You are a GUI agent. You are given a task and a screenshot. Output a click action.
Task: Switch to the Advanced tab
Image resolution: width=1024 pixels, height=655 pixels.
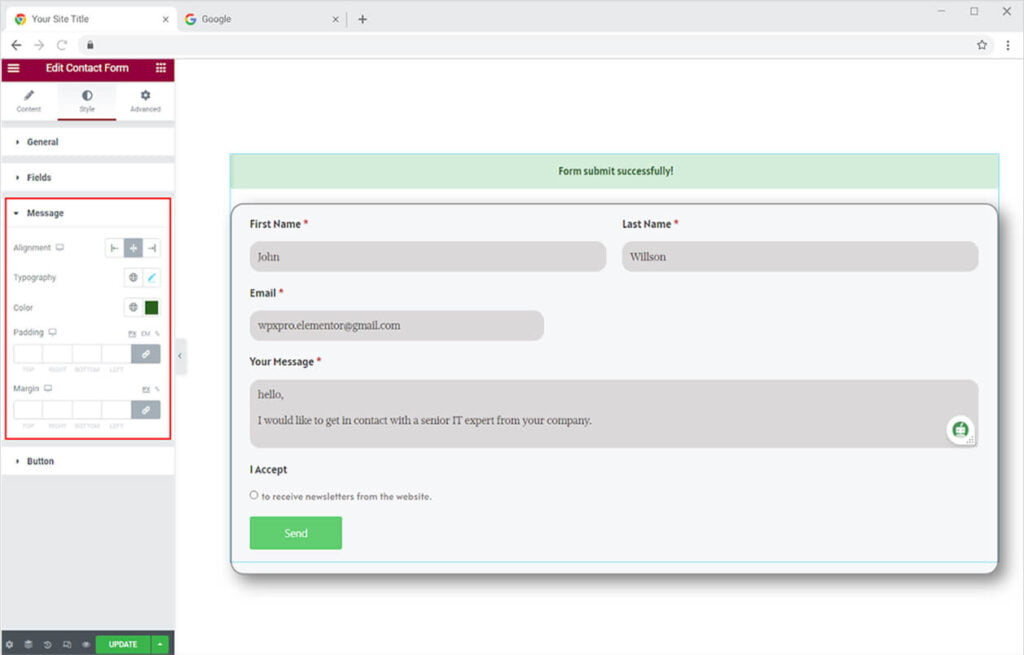point(145,101)
